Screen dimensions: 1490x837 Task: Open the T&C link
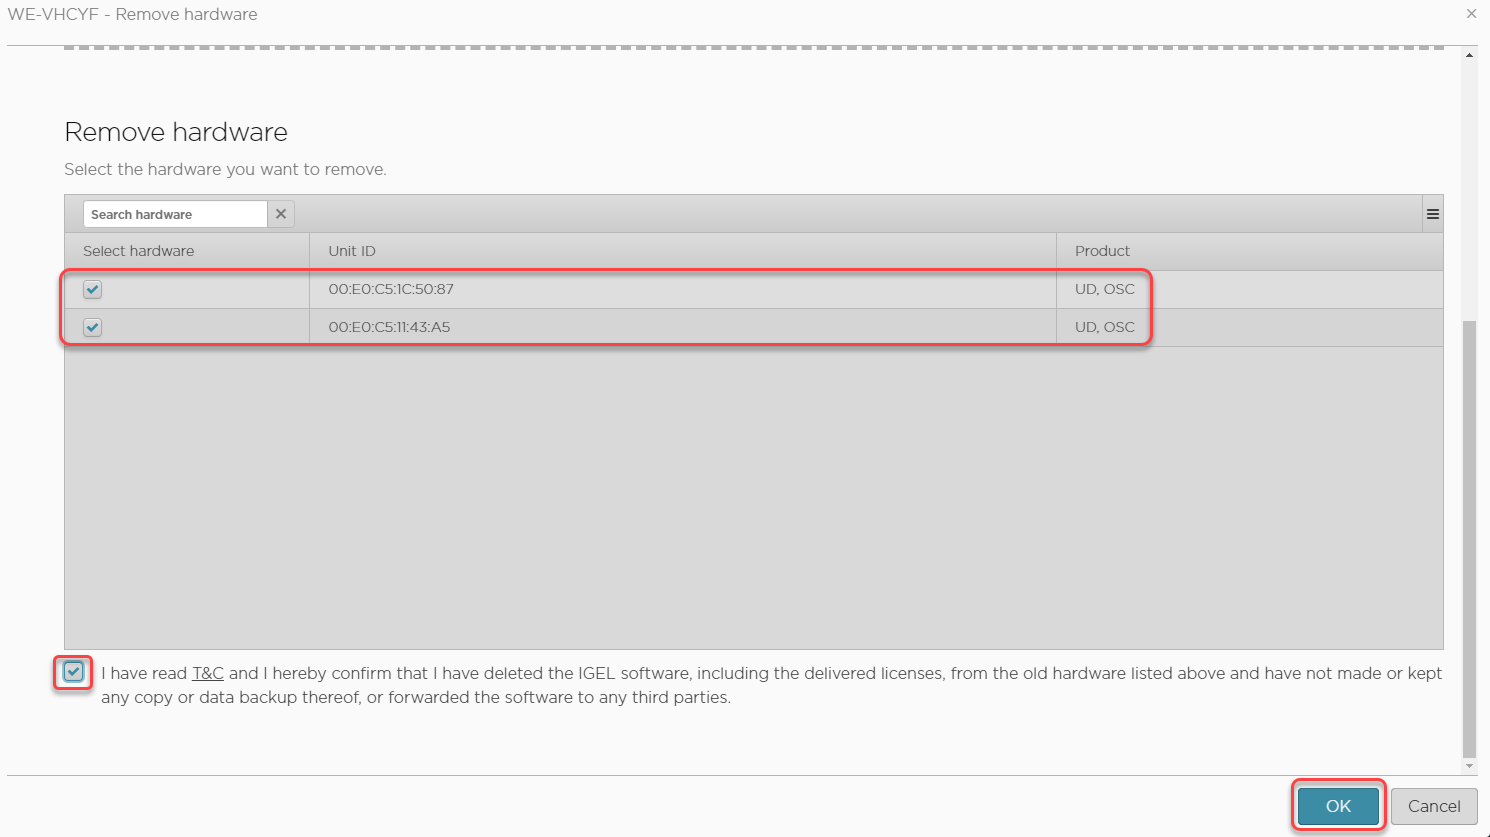click(x=208, y=673)
